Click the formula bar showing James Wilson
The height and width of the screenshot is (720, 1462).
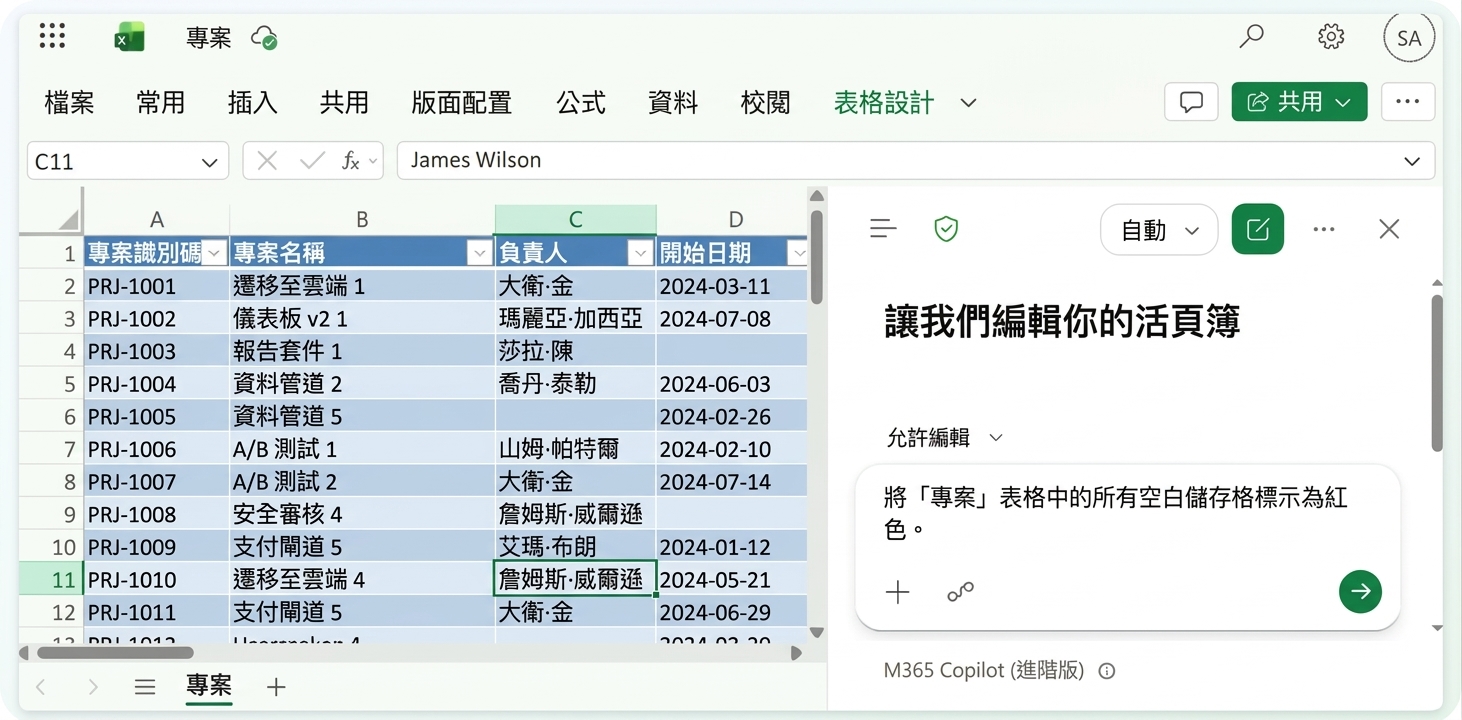pyautogui.click(x=916, y=161)
